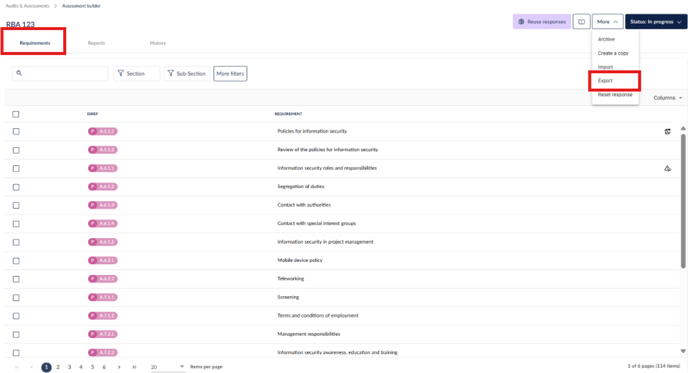Open the Section filter dropdown
This screenshot has height=373, width=688.
click(x=136, y=73)
